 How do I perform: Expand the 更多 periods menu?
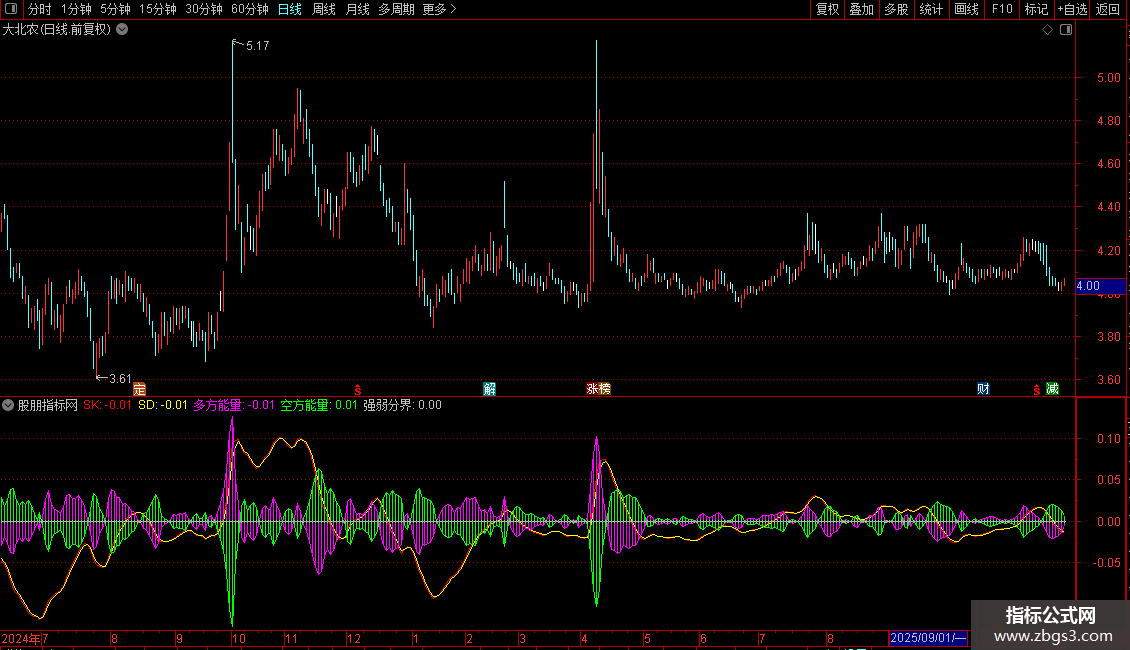(x=439, y=9)
